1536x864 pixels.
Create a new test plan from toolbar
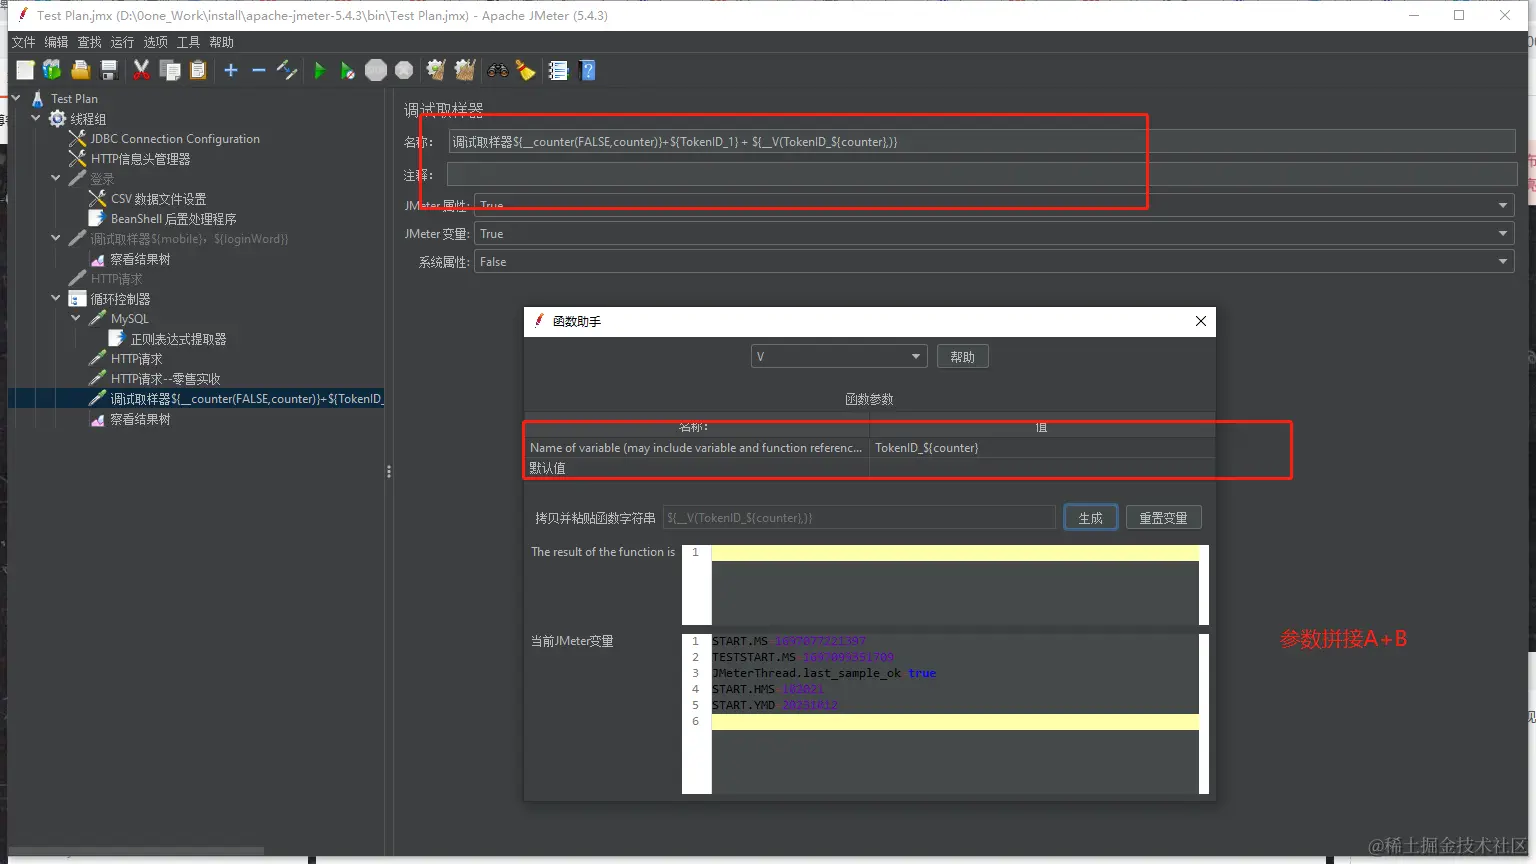25,70
